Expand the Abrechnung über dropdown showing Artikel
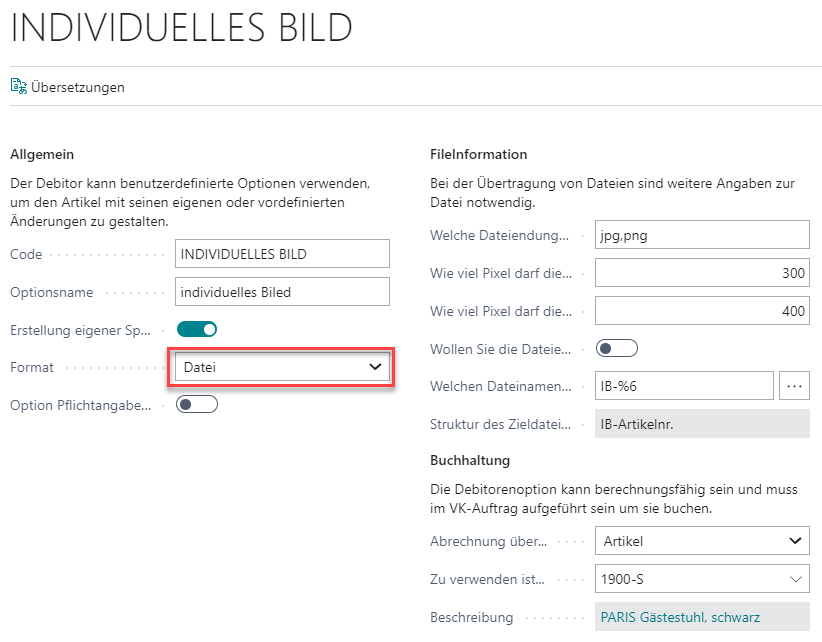Viewport: 822px width, 642px height. 702,540
